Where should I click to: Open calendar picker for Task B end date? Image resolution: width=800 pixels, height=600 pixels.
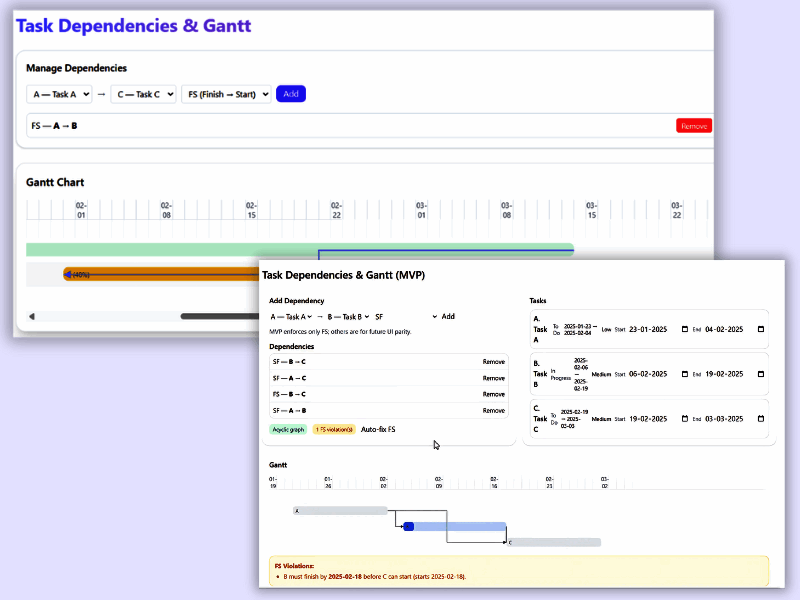tap(760, 374)
